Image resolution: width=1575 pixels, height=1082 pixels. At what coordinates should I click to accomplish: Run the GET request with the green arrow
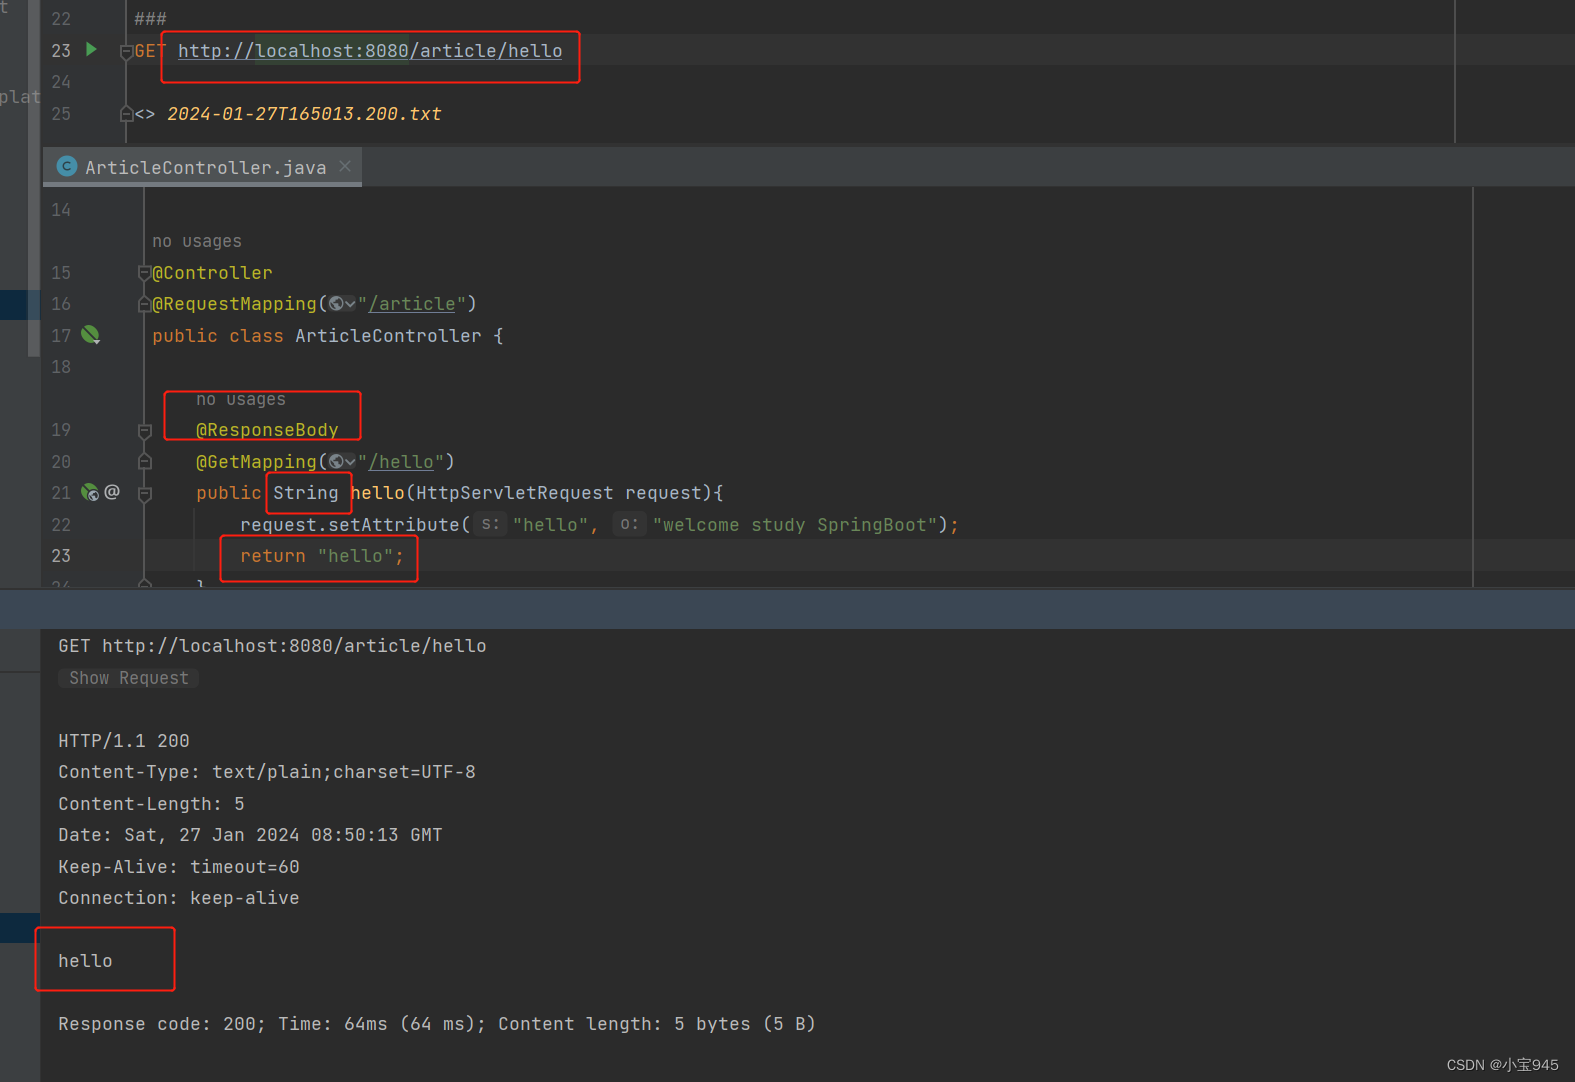91,49
